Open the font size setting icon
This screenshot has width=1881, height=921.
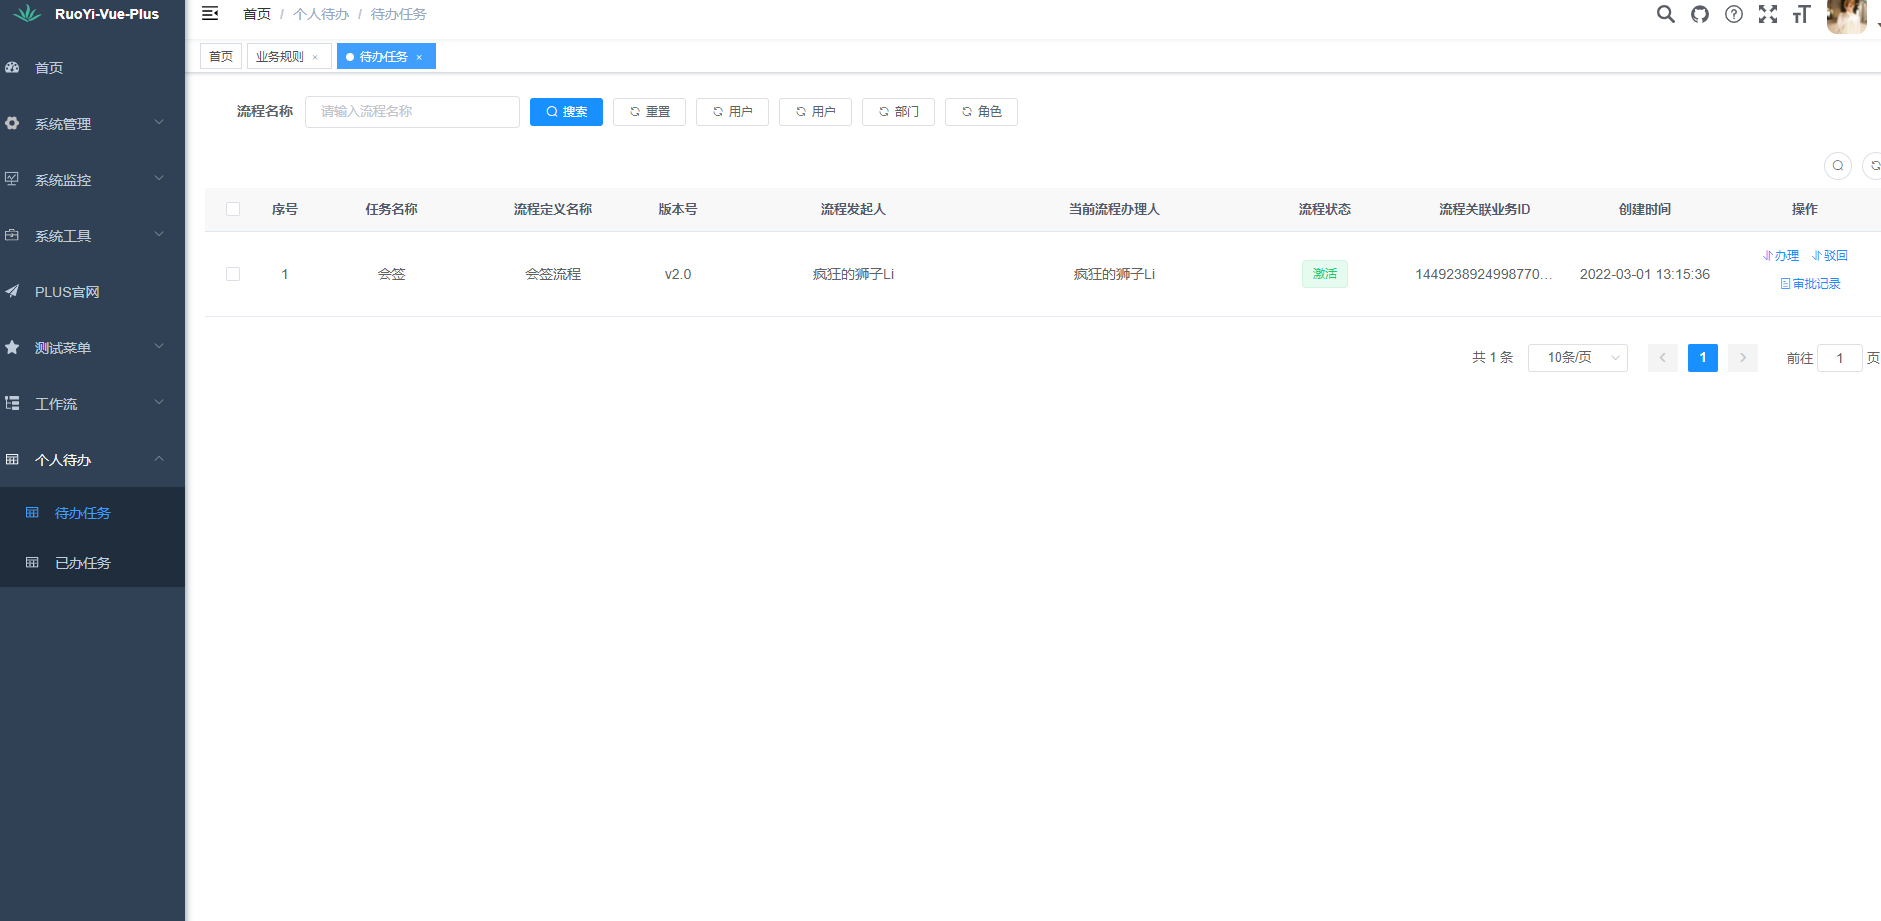pyautogui.click(x=1802, y=14)
